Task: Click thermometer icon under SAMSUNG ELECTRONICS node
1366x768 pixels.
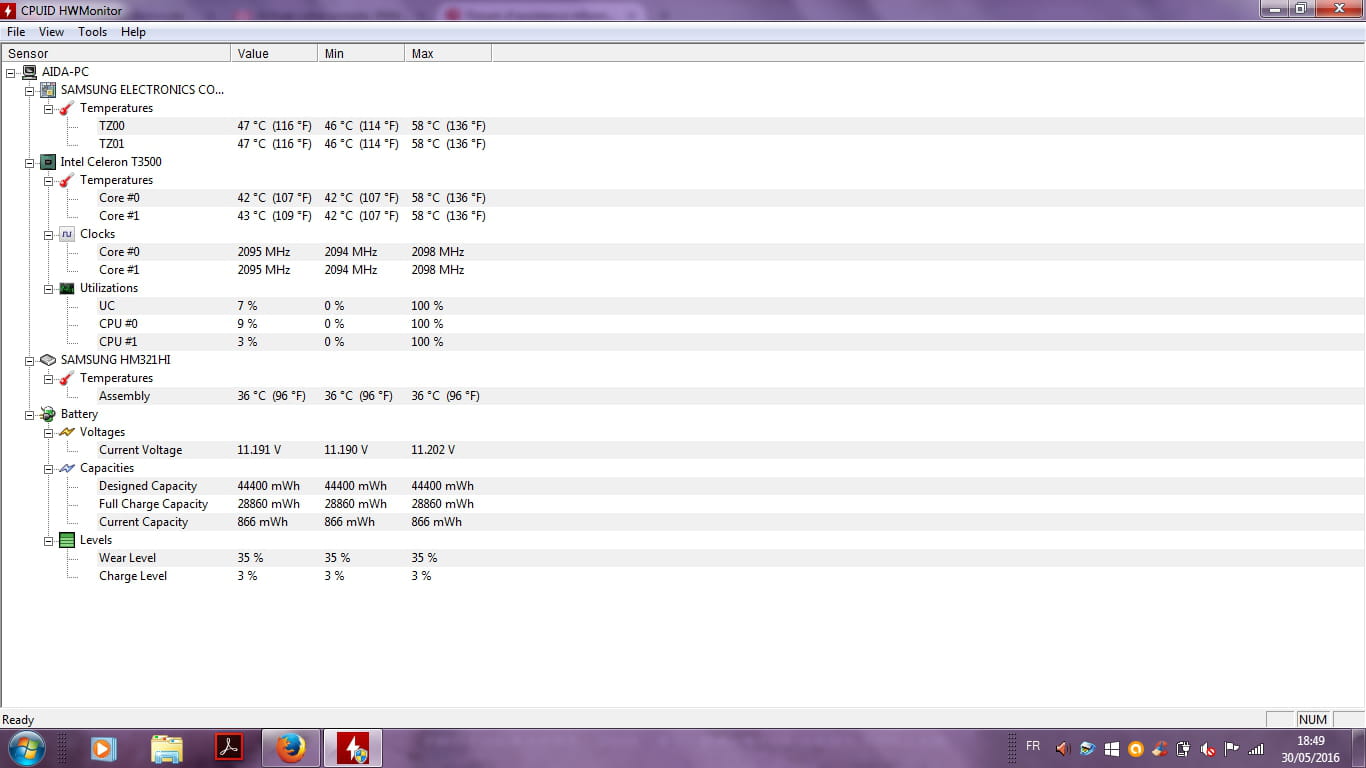Action: point(67,108)
